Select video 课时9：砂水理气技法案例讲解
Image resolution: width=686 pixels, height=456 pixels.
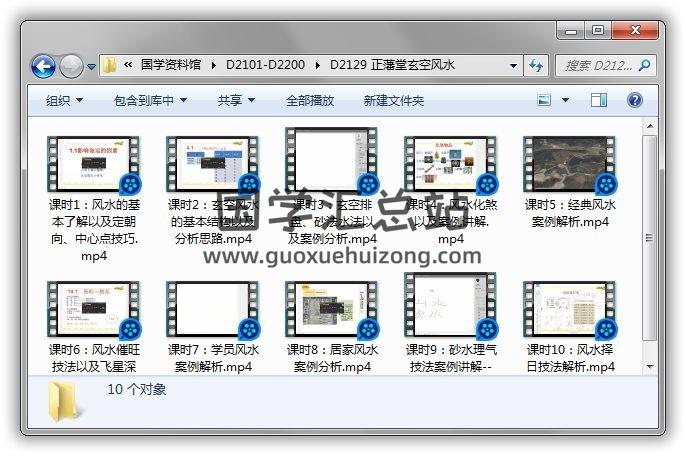pos(451,305)
